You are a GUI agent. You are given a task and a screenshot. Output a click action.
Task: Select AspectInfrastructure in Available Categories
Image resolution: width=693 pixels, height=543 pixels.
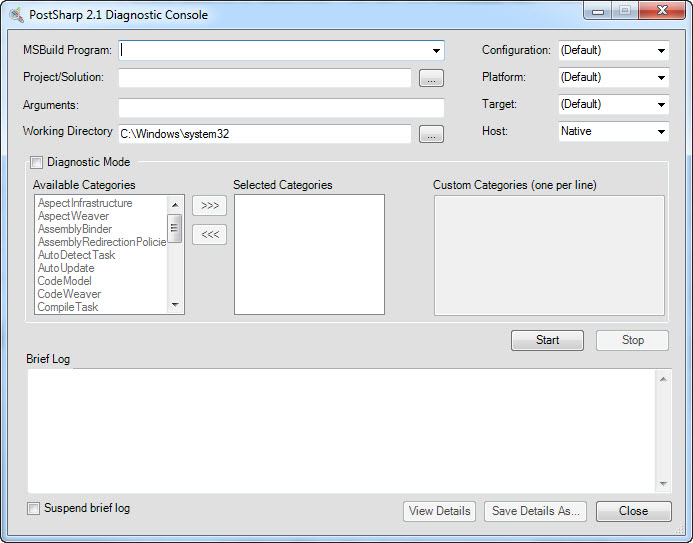85,203
